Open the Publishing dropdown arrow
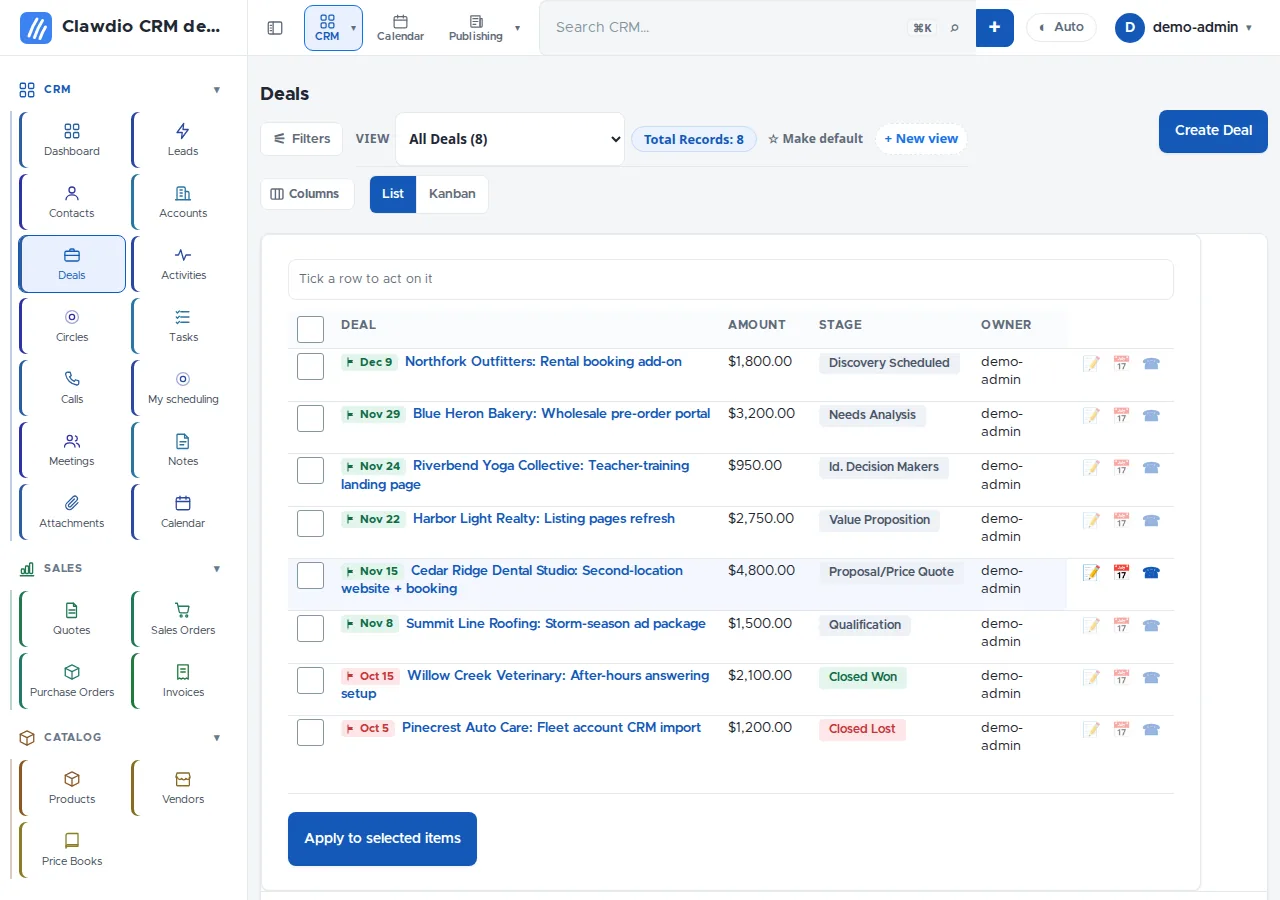 517,28
